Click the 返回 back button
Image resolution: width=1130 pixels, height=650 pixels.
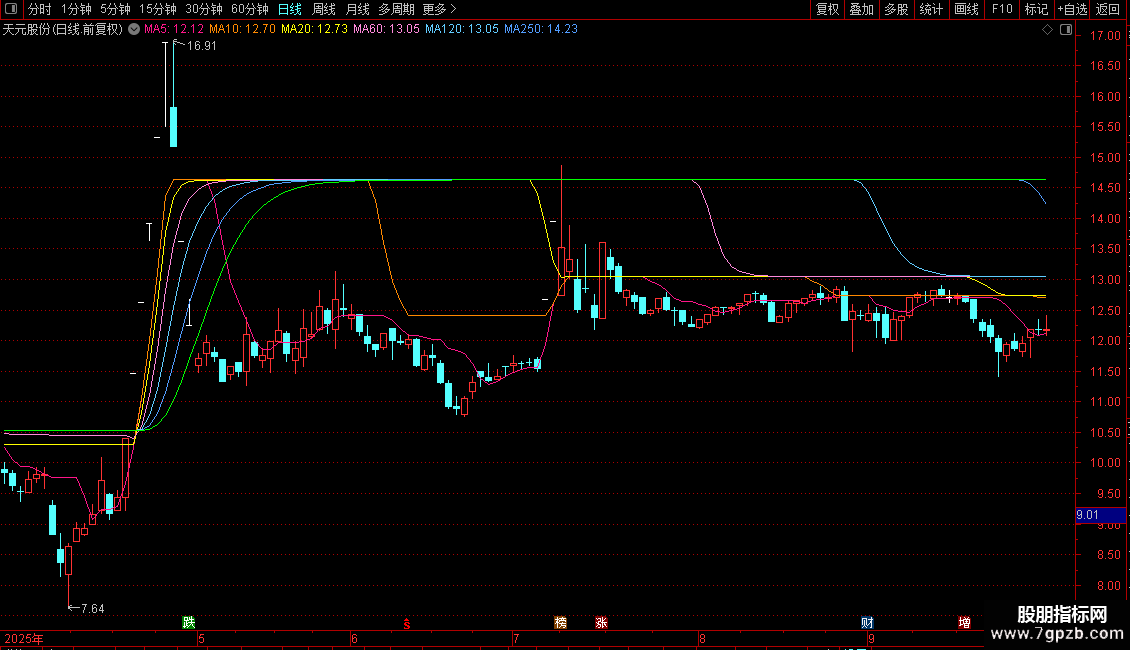pos(1108,9)
